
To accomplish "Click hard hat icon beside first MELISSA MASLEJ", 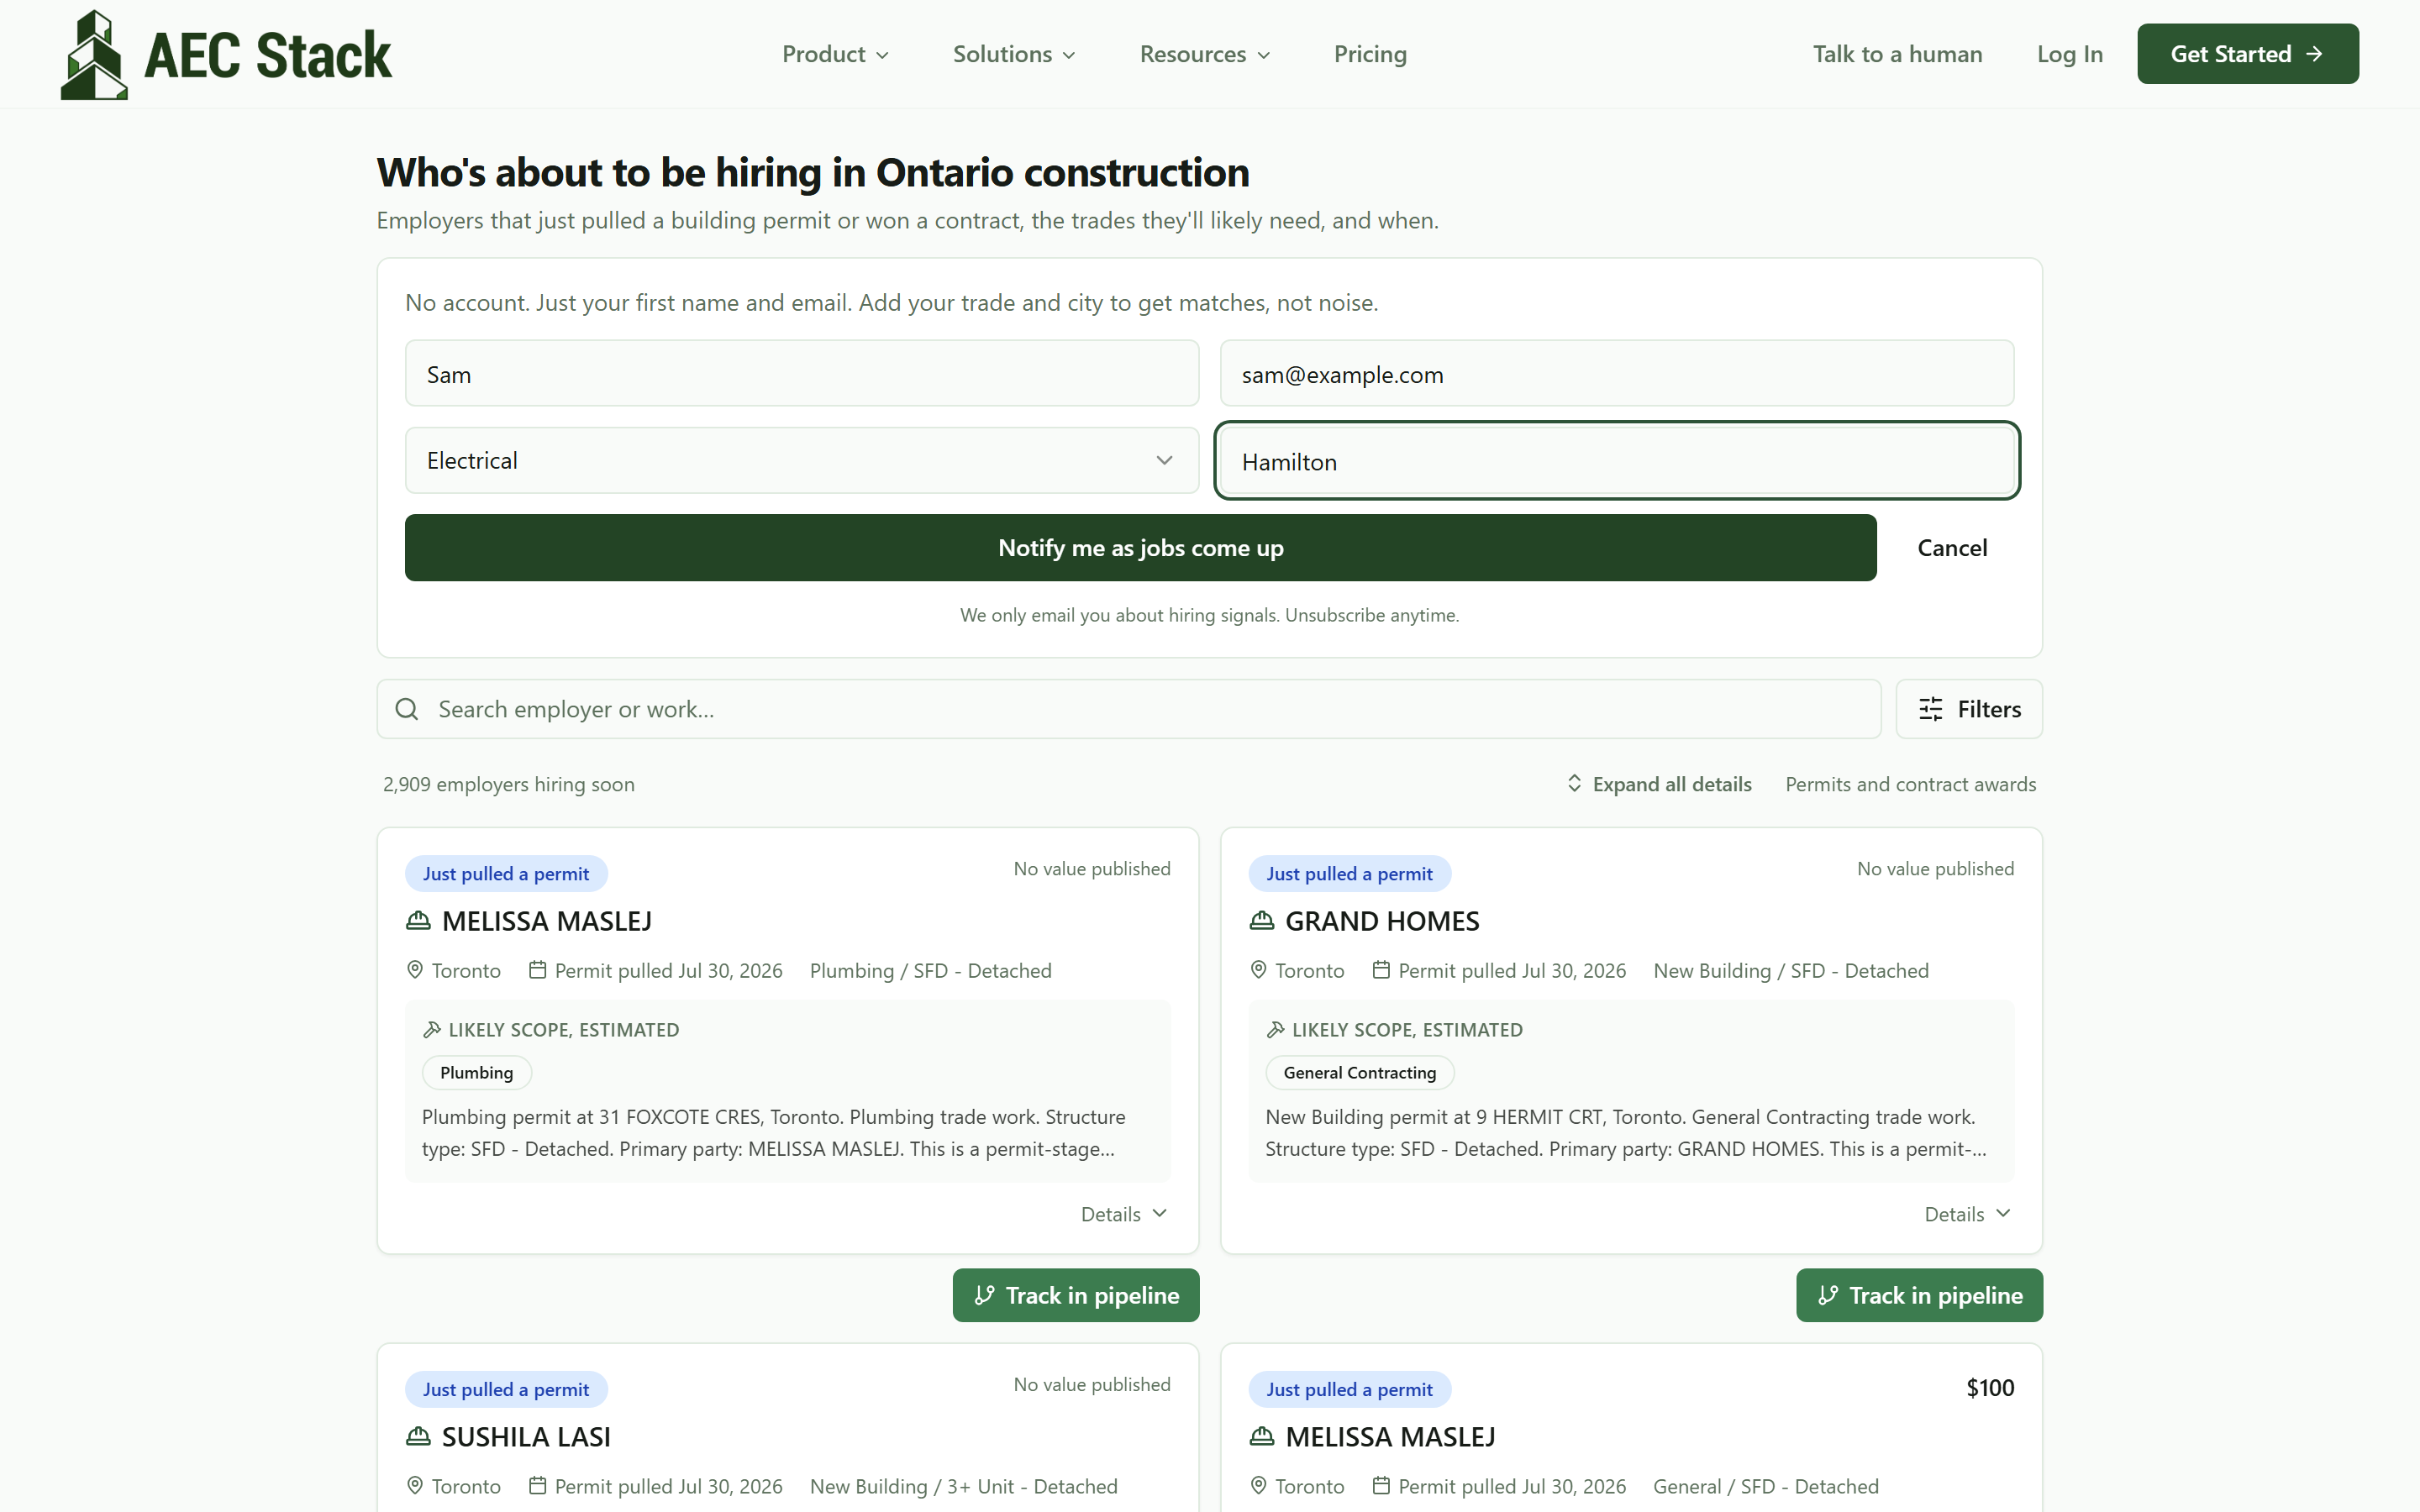I will pyautogui.click(x=418, y=920).
